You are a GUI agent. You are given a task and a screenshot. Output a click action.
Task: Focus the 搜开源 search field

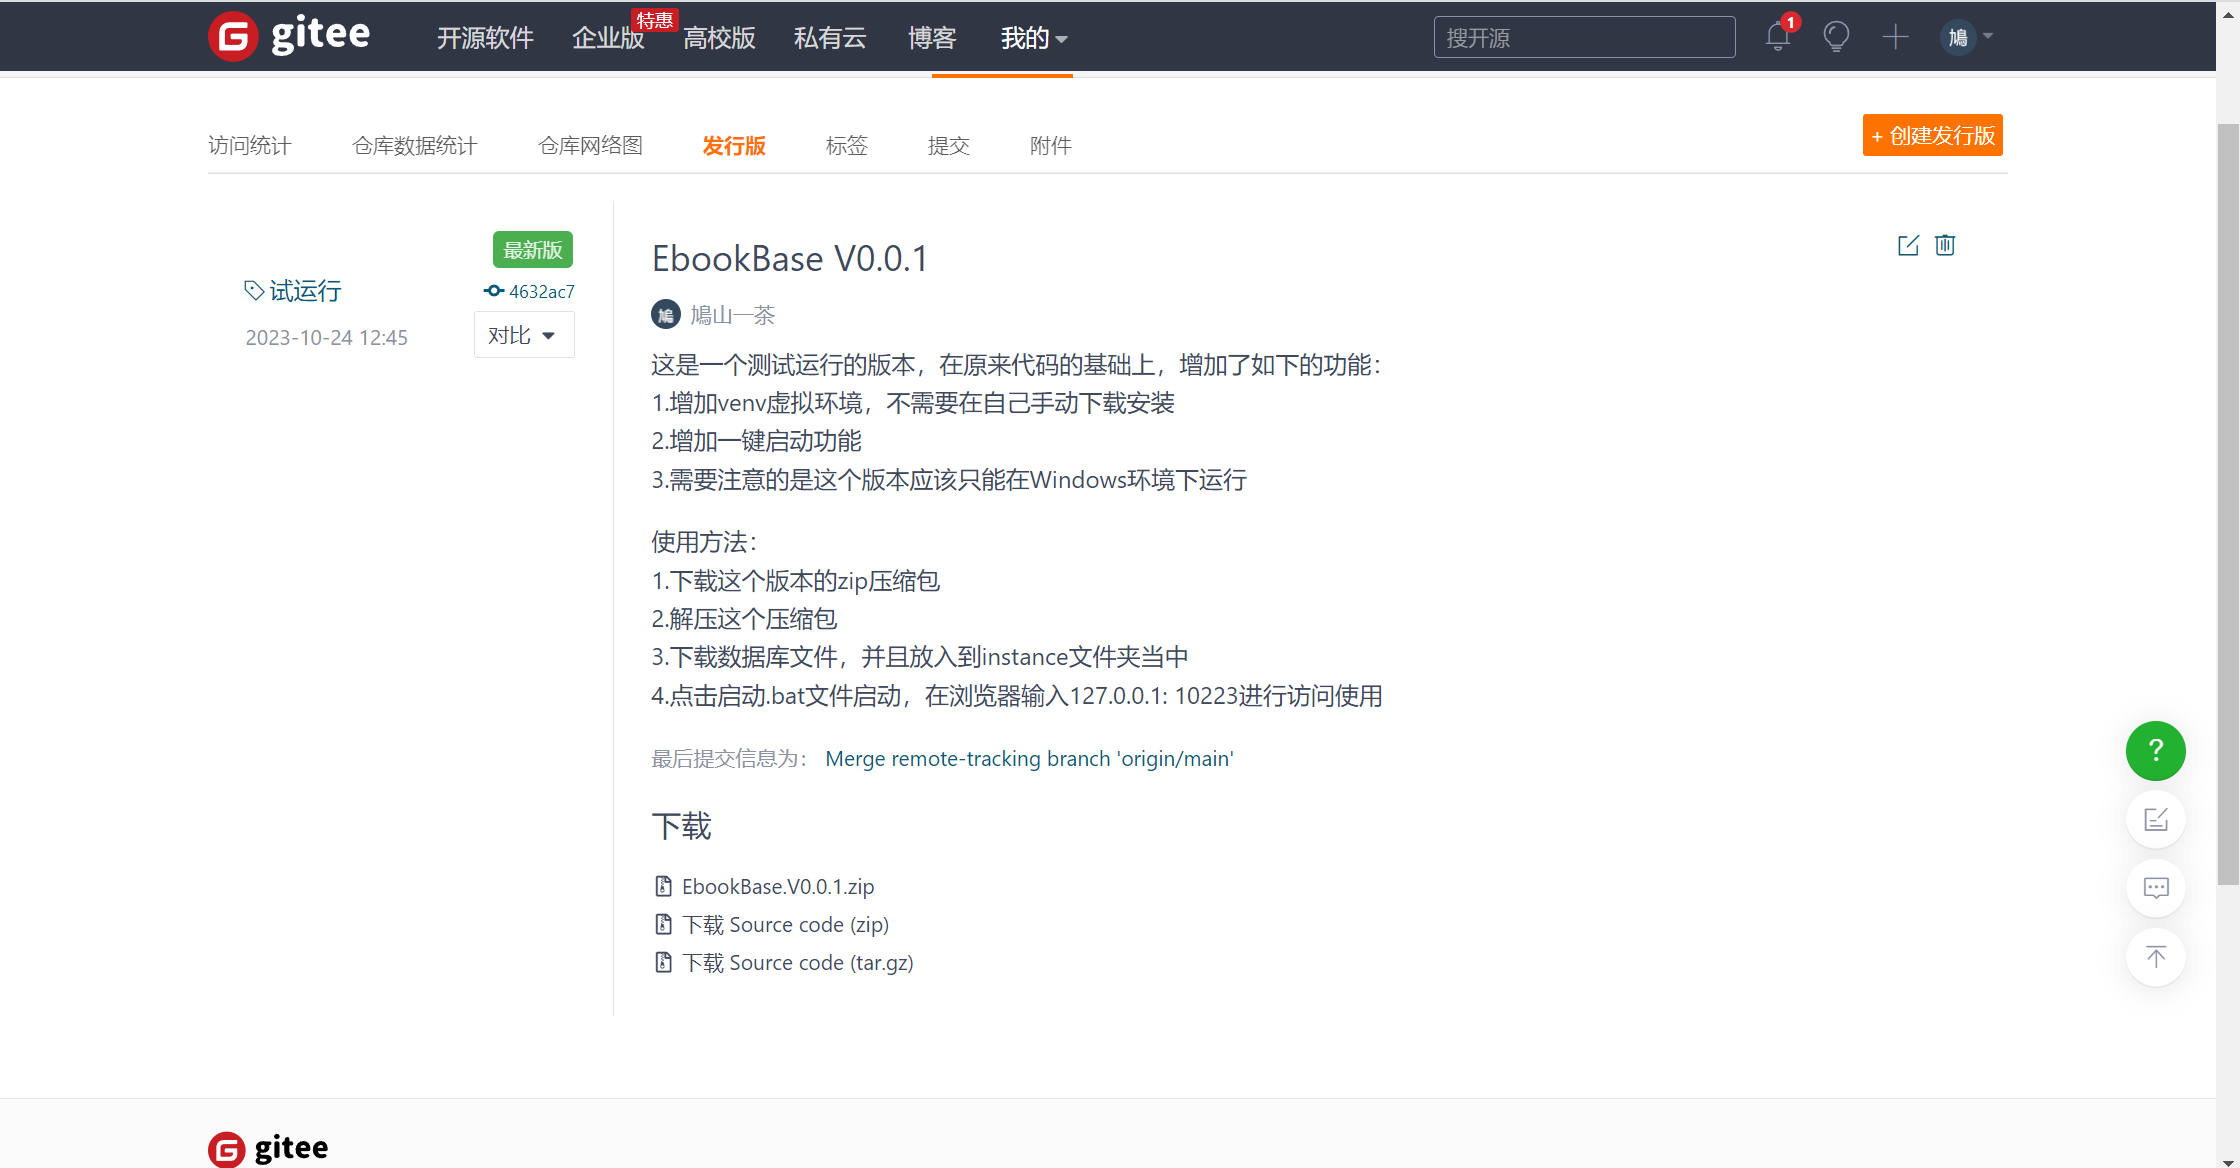1584,37
